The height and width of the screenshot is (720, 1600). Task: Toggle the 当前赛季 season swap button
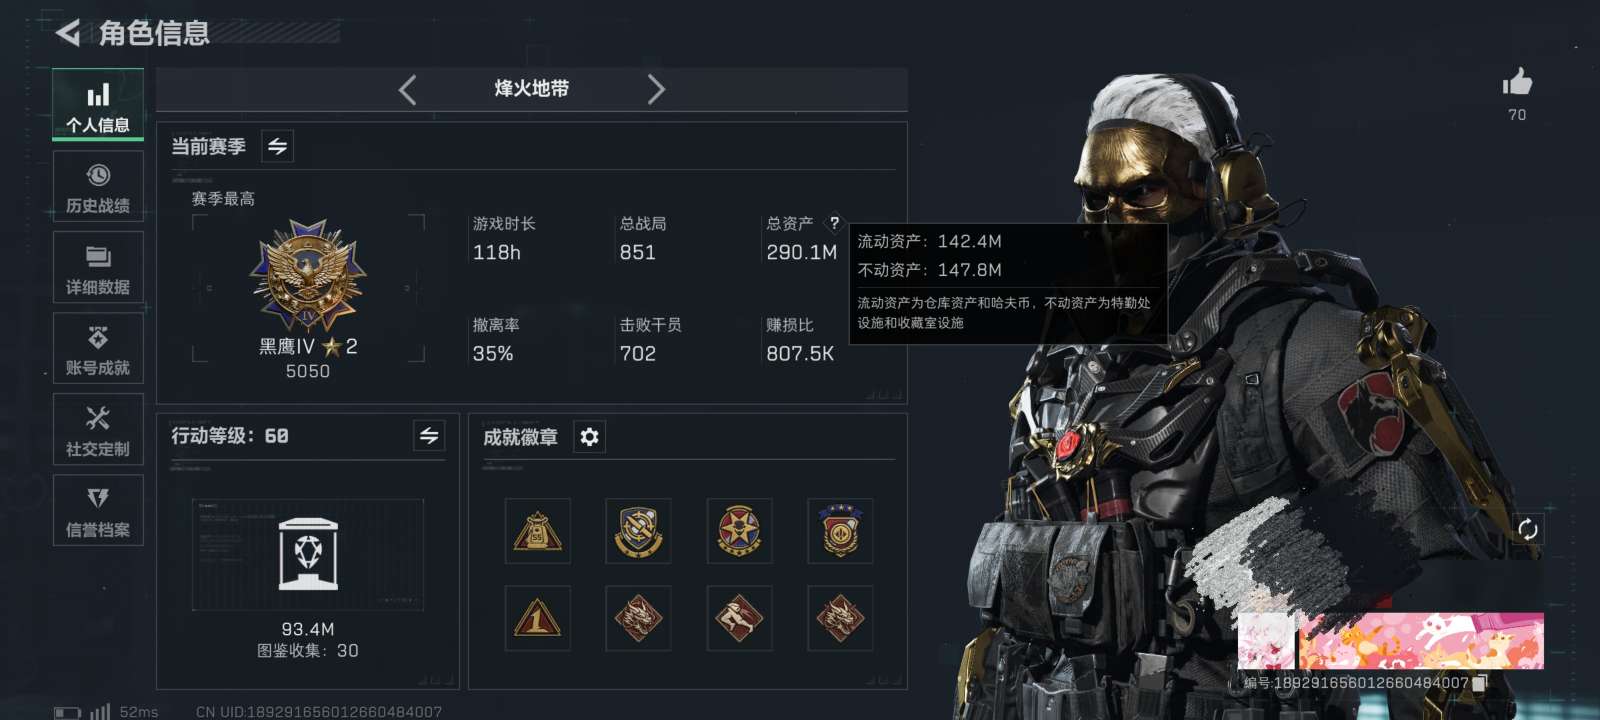pos(277,146)
